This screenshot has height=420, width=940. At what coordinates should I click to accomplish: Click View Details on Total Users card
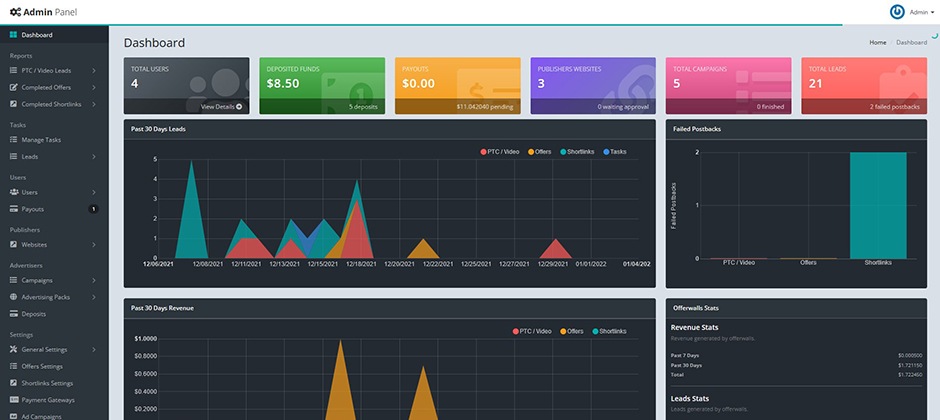[221, 107]
